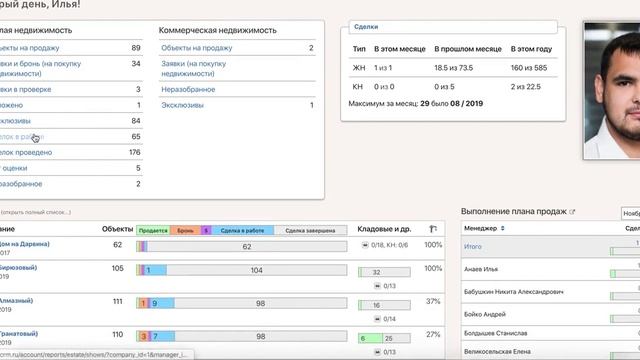Select manager Анаев Илья
640x360 pixels.
click(481, 269)
